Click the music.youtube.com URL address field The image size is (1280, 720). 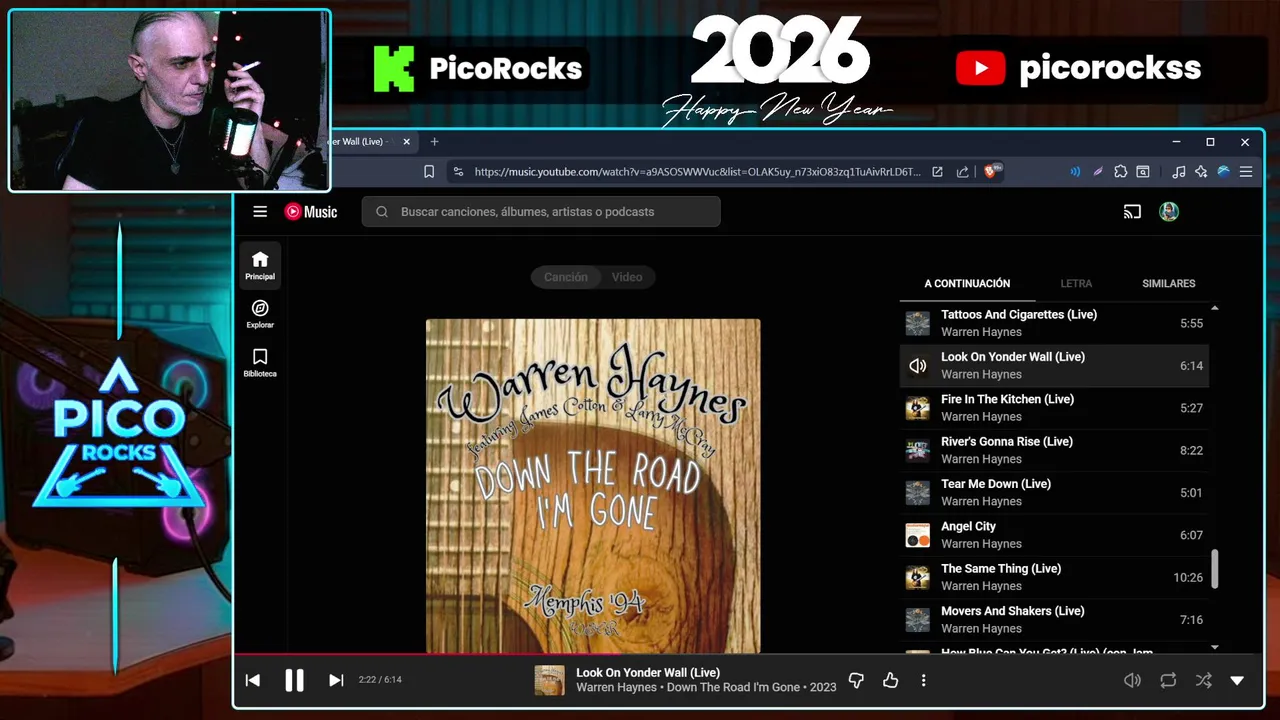(697, 172)
